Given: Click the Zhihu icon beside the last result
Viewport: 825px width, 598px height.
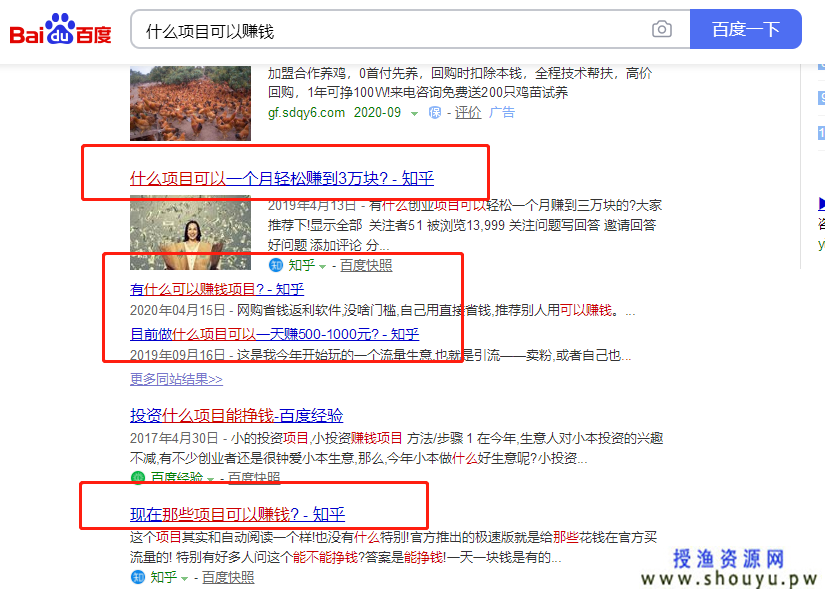Looking at the screenshot, I should coord(138,577).
